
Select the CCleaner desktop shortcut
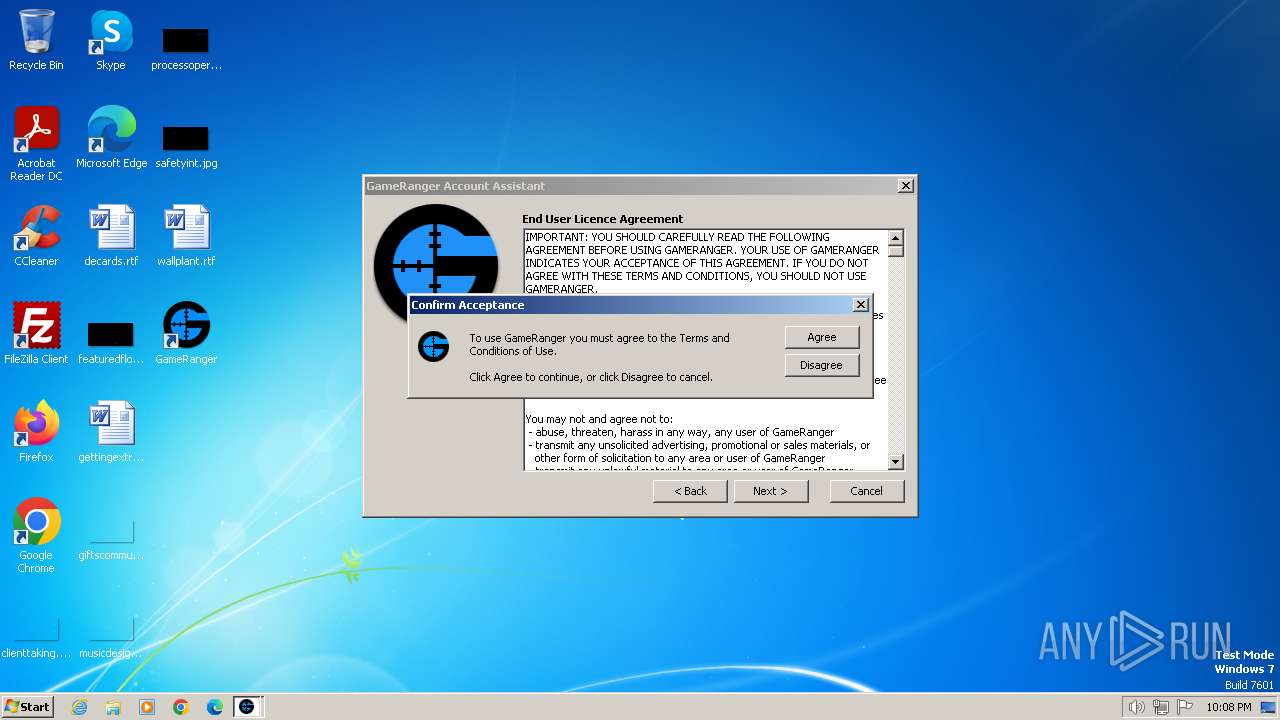36,236
